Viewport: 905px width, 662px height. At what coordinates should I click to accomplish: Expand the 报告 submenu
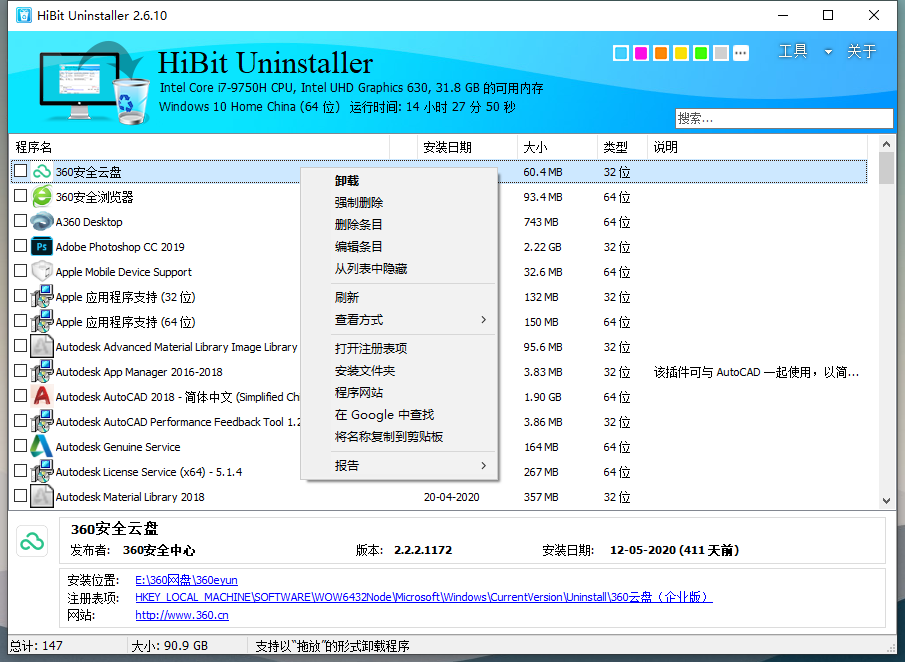484,465
